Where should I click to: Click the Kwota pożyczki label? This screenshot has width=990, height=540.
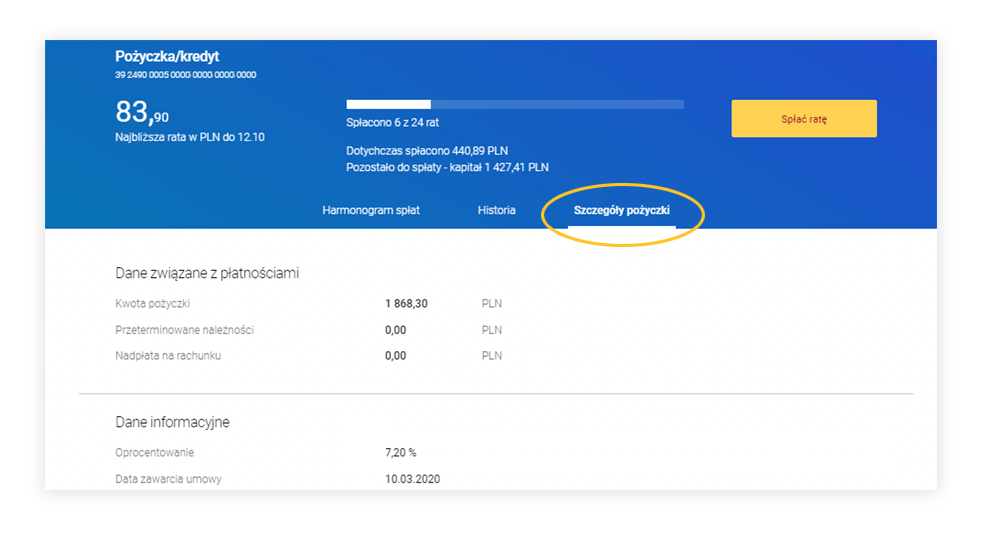[152, 303]
